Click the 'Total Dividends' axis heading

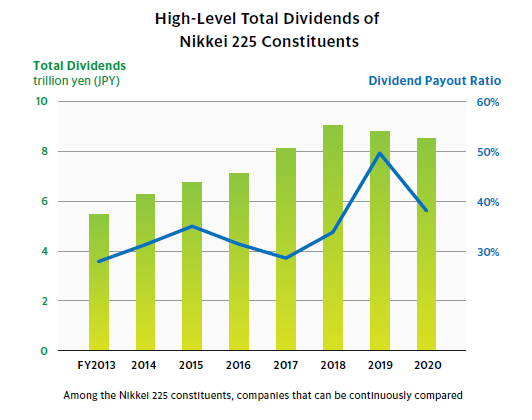pos(79,65)
